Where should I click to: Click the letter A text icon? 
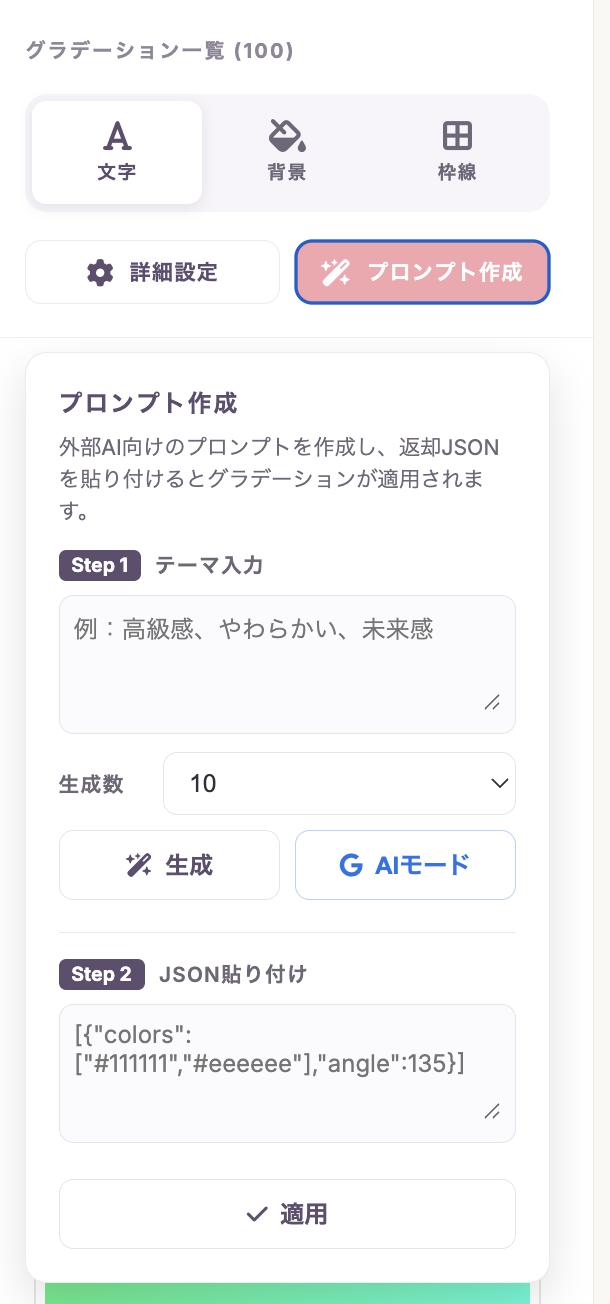[117, 136]
